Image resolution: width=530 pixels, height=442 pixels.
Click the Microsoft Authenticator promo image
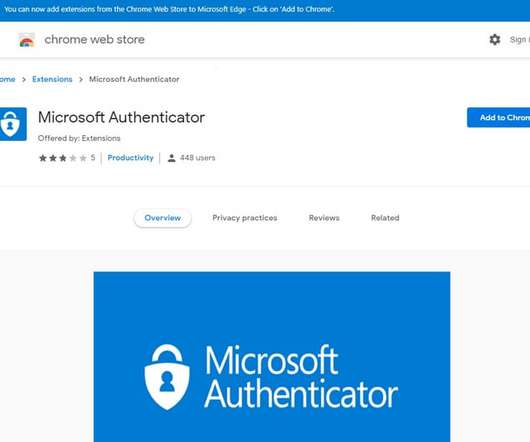[272, 357]
